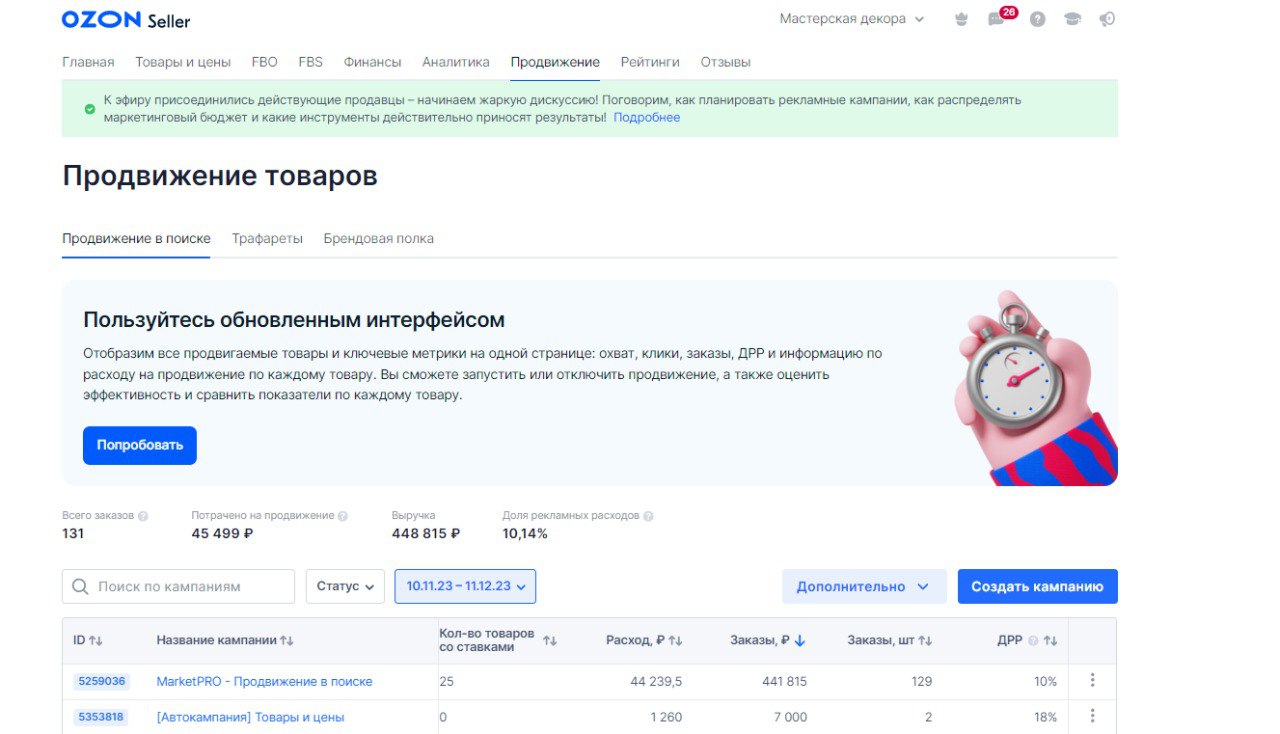
Task: Open the Аналитика menu item
Action: [x=456, y=62]
